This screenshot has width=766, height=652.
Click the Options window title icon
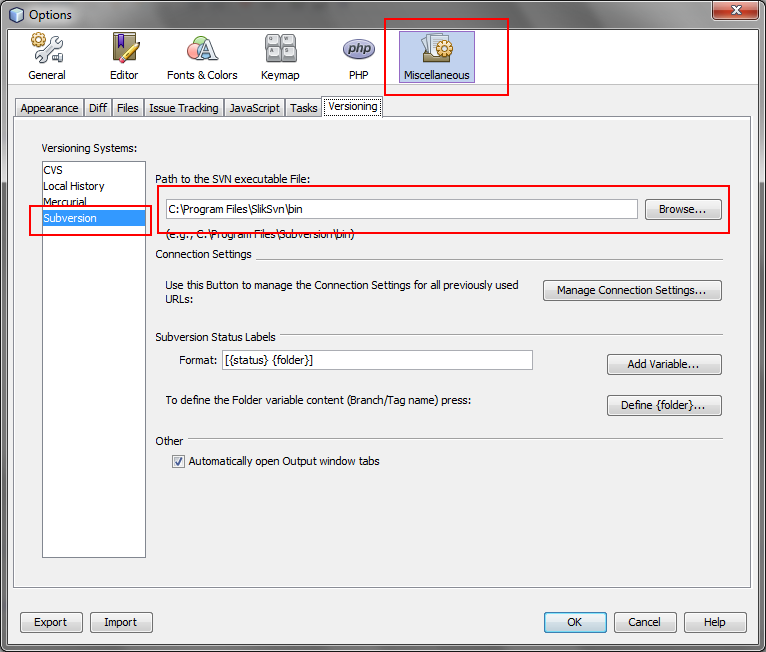pos(15,15)
